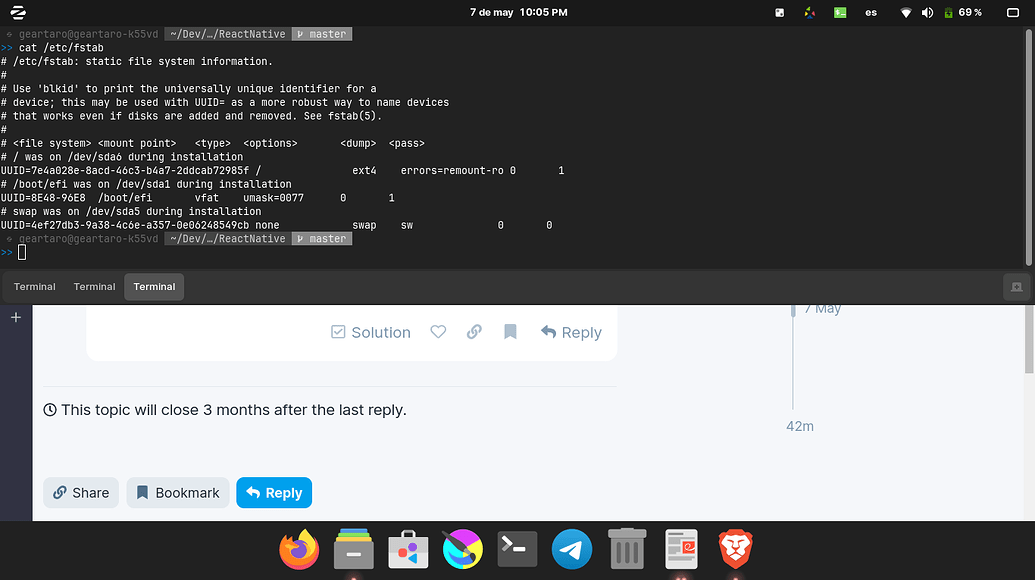Click the Wi-Fi status icon
This screenshot has width=1035, height=580.
906,13
